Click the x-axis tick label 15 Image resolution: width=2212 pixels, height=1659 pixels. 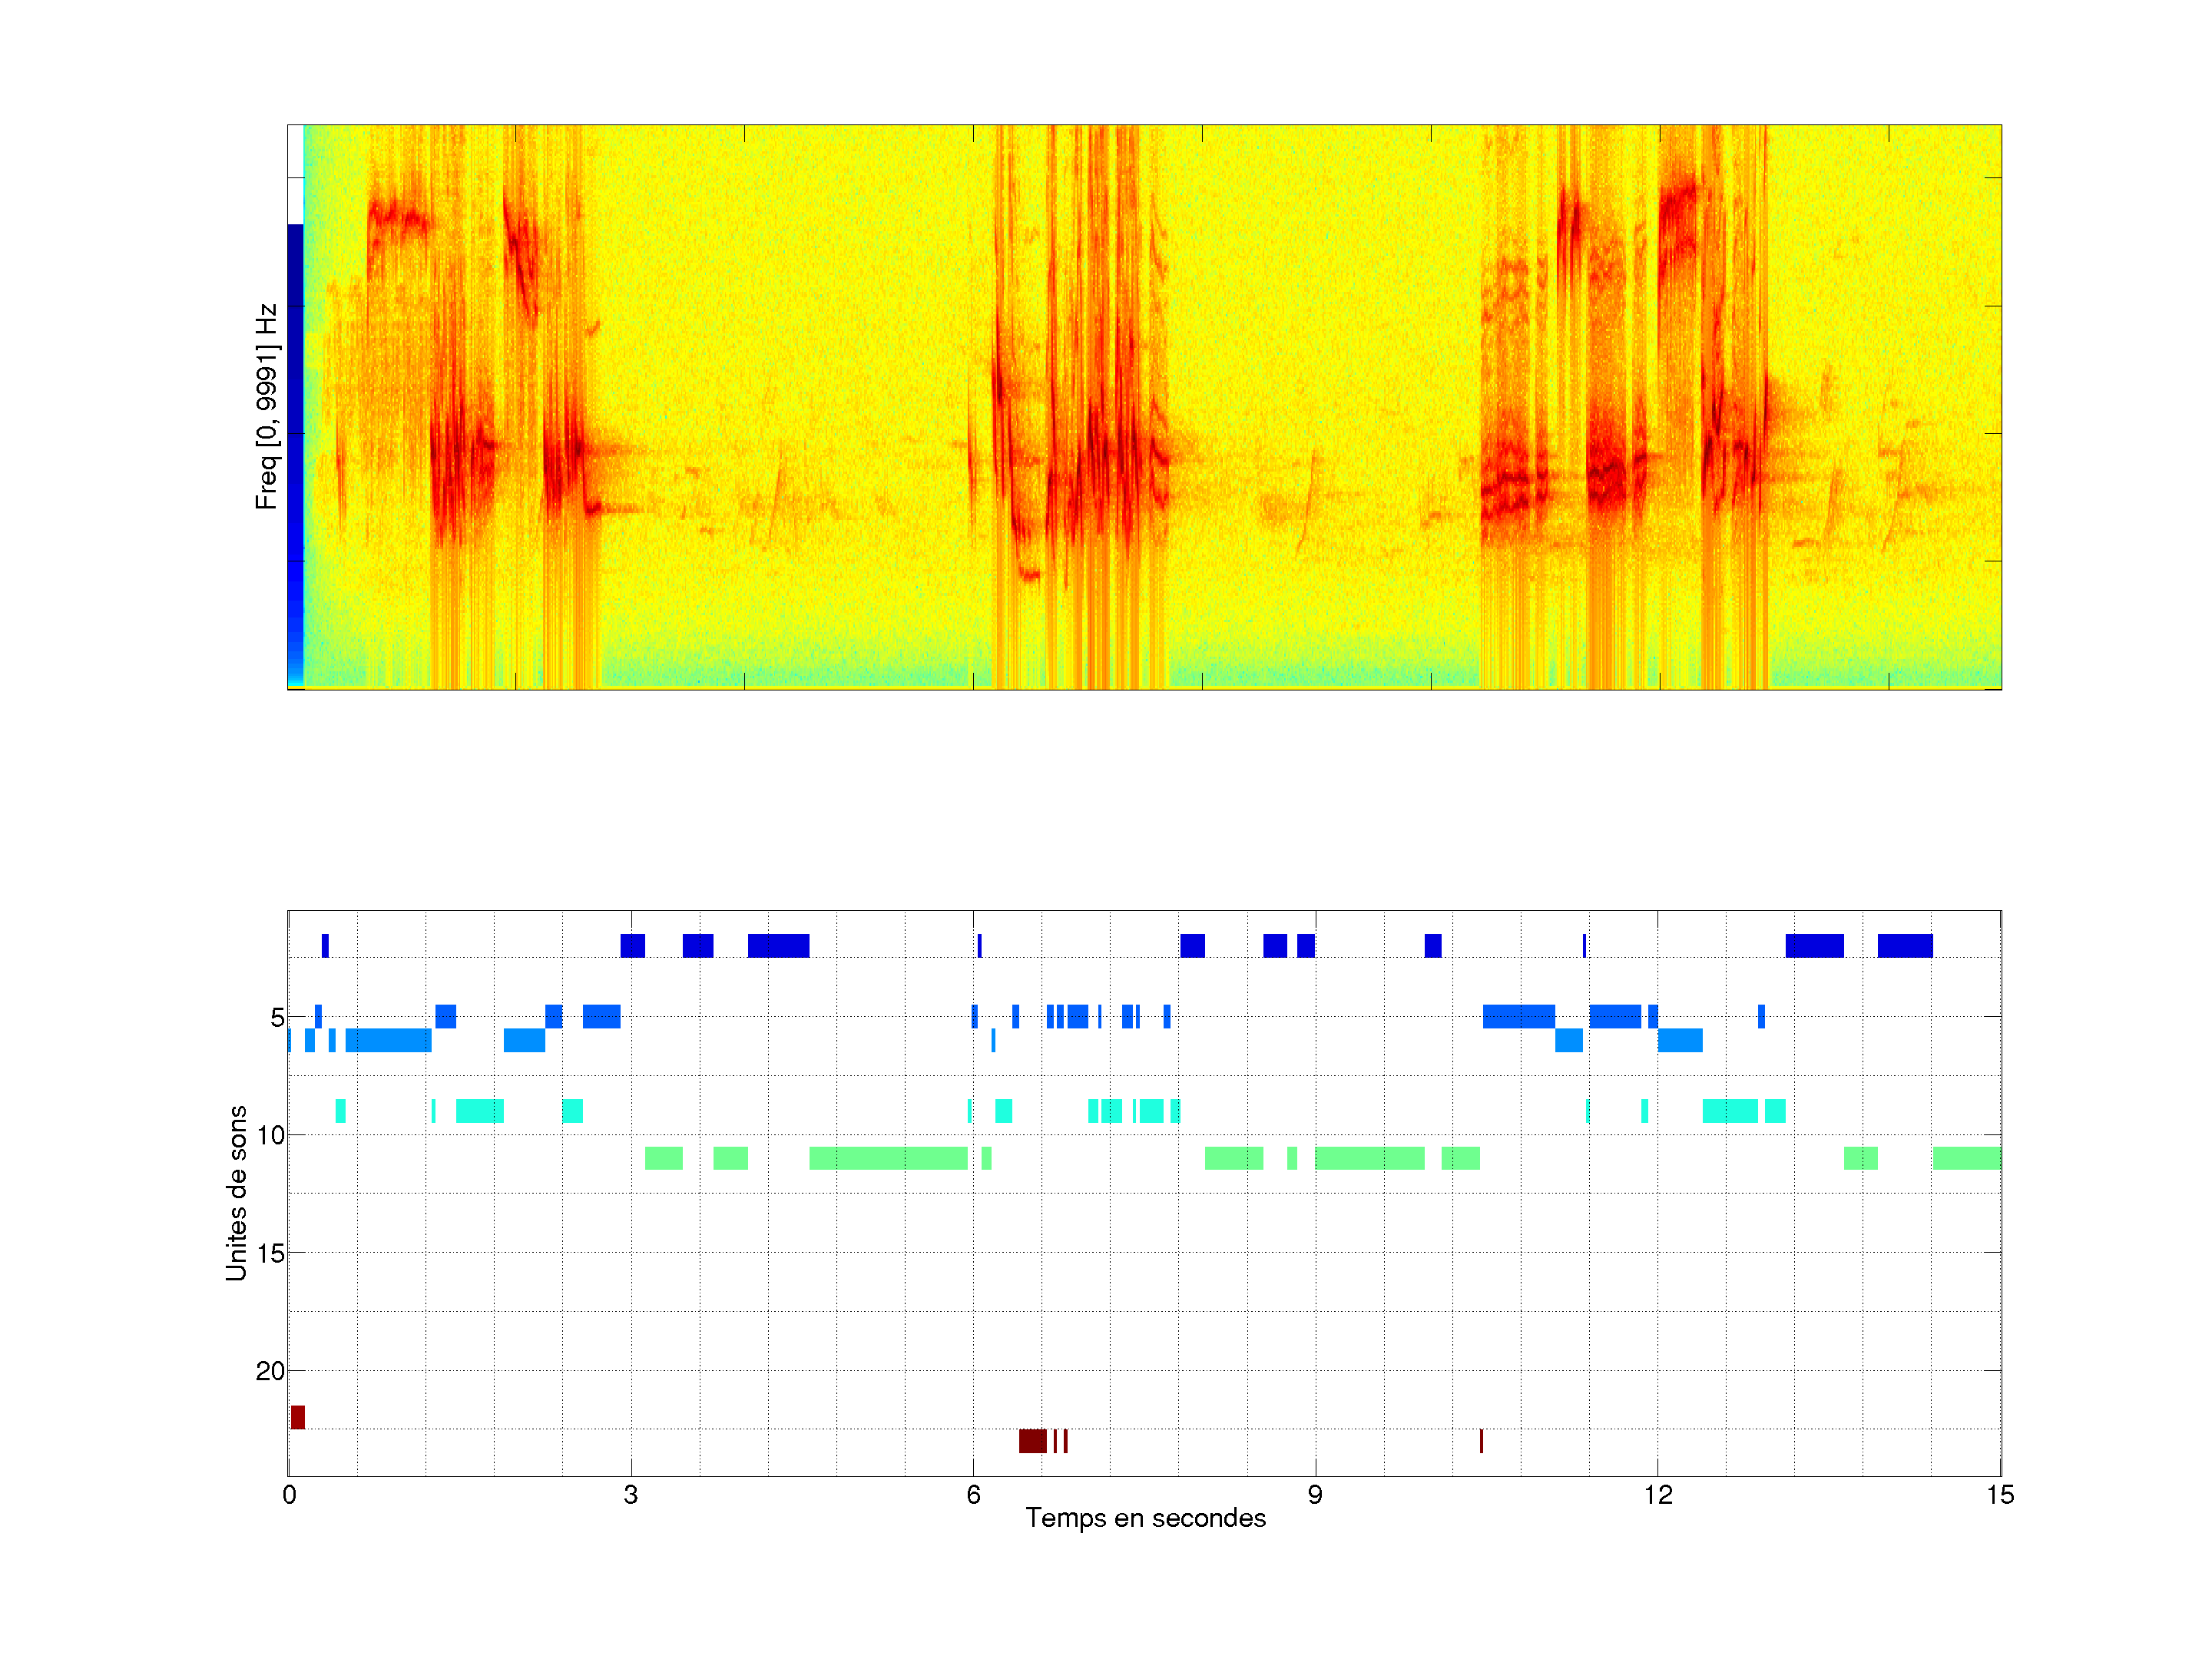(x=2000, y=1495)
